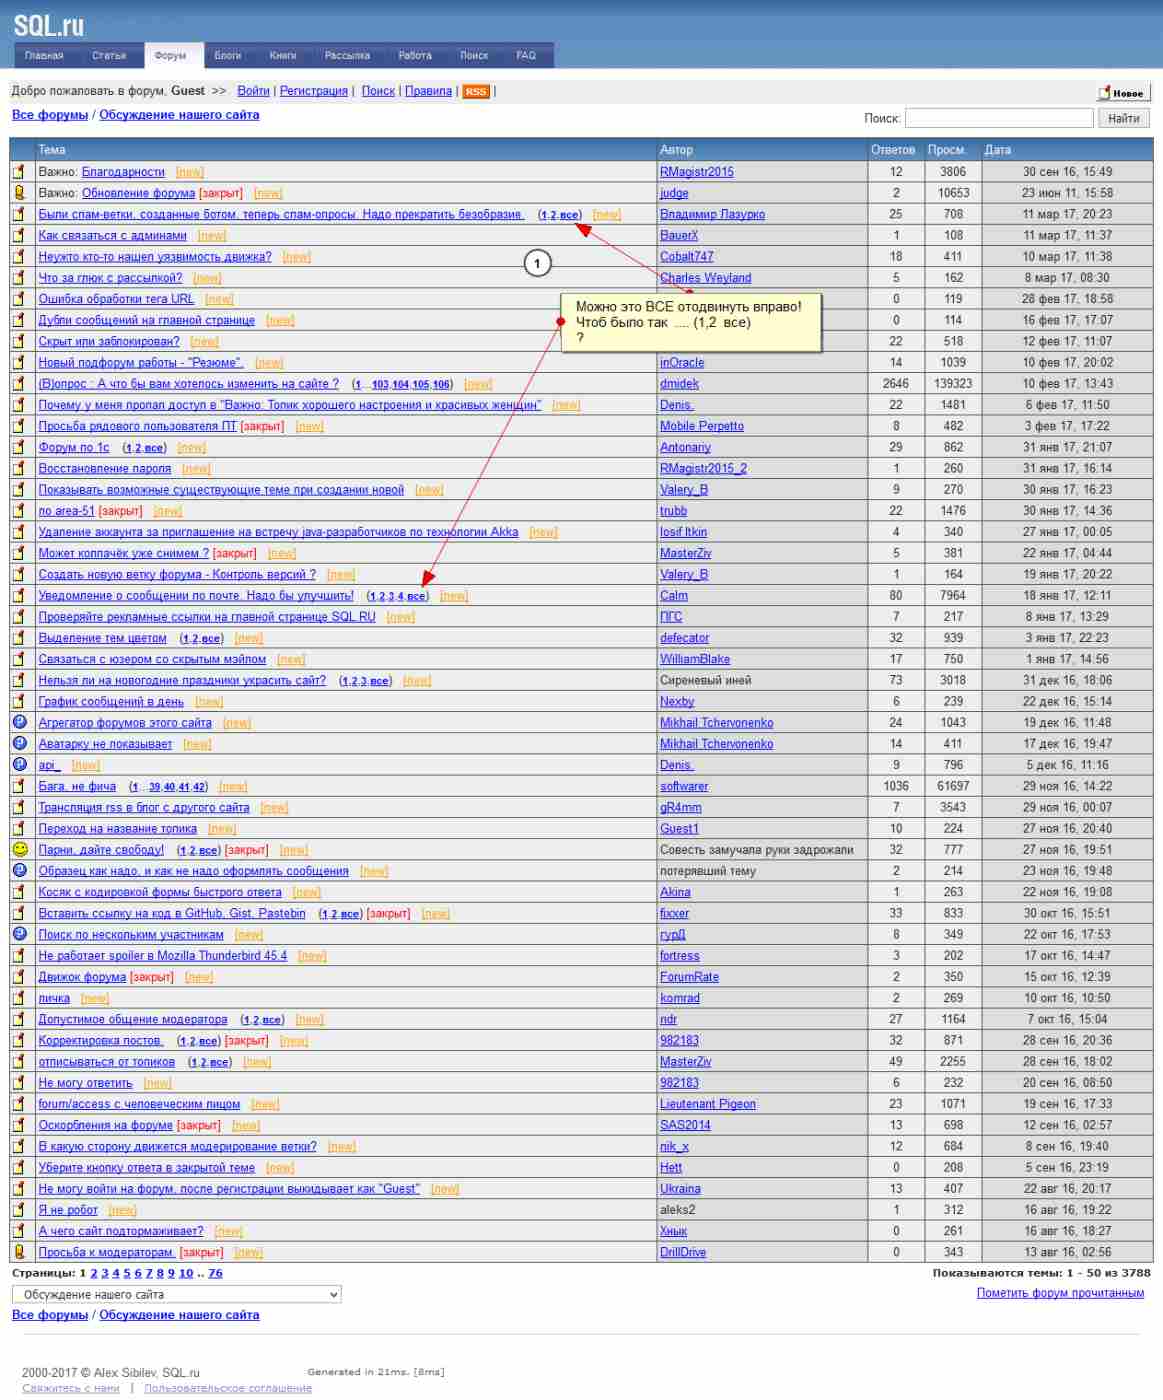1163x1400 pixels.
Task: Click the circled number 1 annotation marker
Action: (537, 263)
